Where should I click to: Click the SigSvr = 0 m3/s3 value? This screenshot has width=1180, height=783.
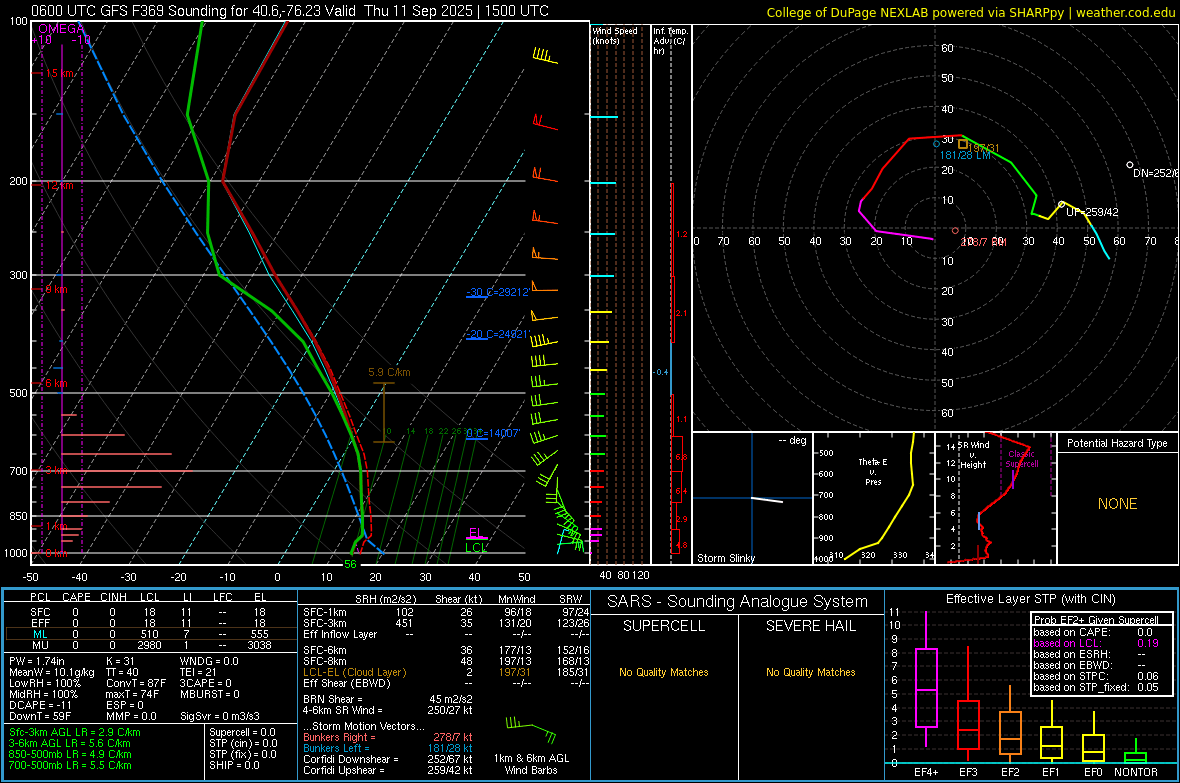(220, 717)
